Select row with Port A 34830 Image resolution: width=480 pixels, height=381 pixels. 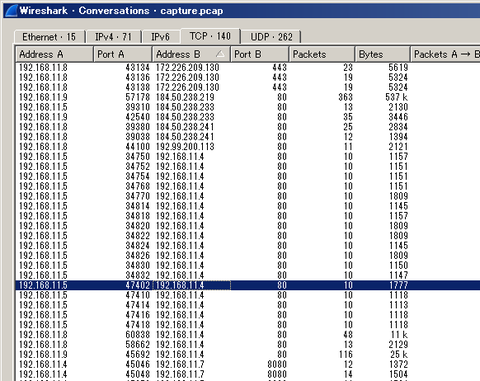[248, 266]
